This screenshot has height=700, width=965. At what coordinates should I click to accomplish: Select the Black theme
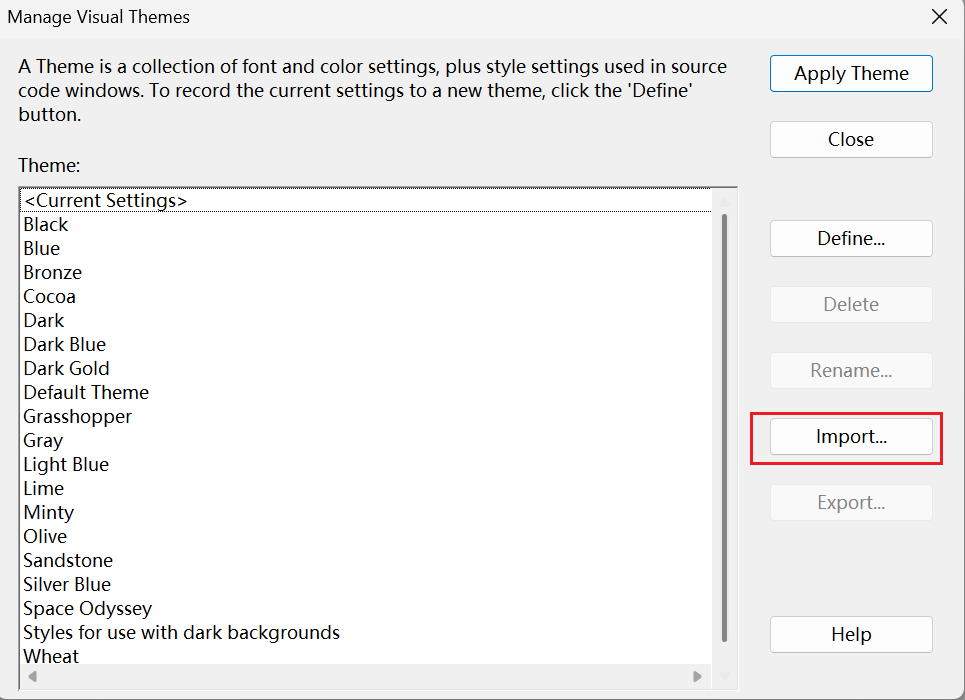[366, 225]
